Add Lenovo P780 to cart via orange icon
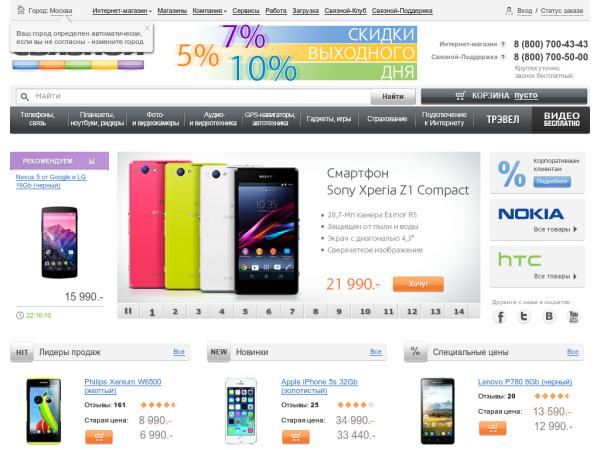This screenshot has height=450, width=600. [x=492, y=428]
